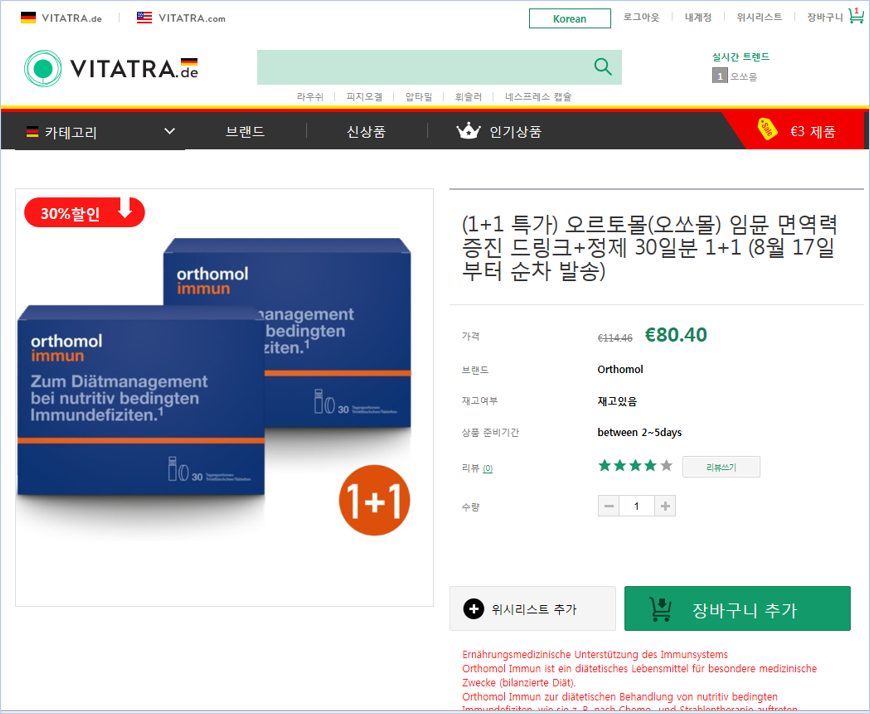Viewport: 870px width, 714px height.
Task: Click the 실시간 트렌드 heading
Action: coord(741,57)
